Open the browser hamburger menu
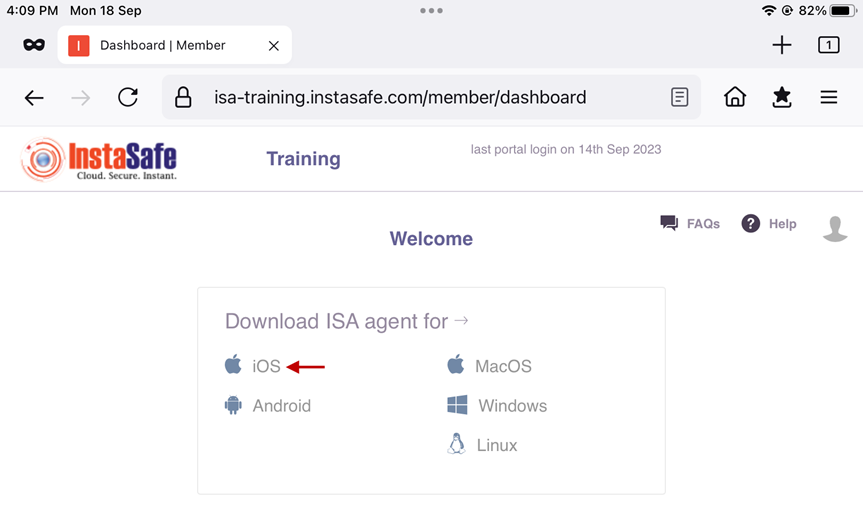The image size is (863, 523). click(828, 97)
